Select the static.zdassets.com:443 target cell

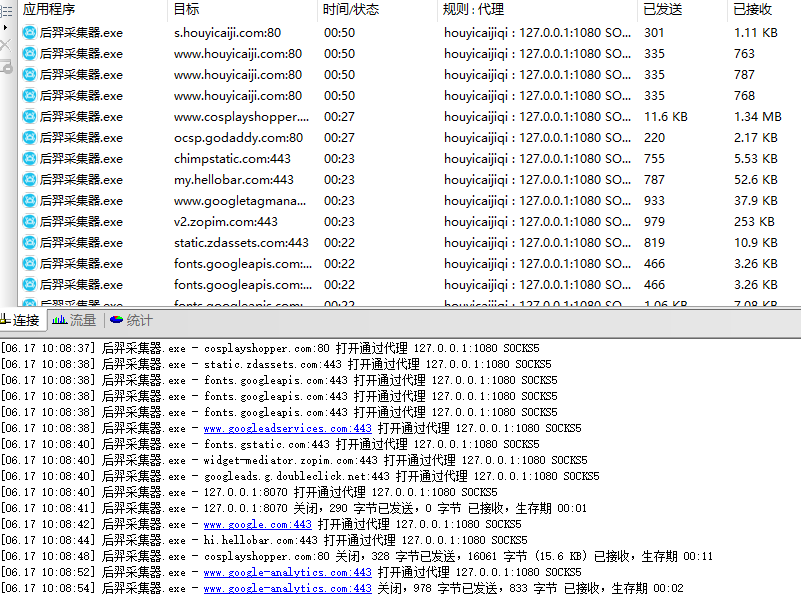(x=241, y=242)
